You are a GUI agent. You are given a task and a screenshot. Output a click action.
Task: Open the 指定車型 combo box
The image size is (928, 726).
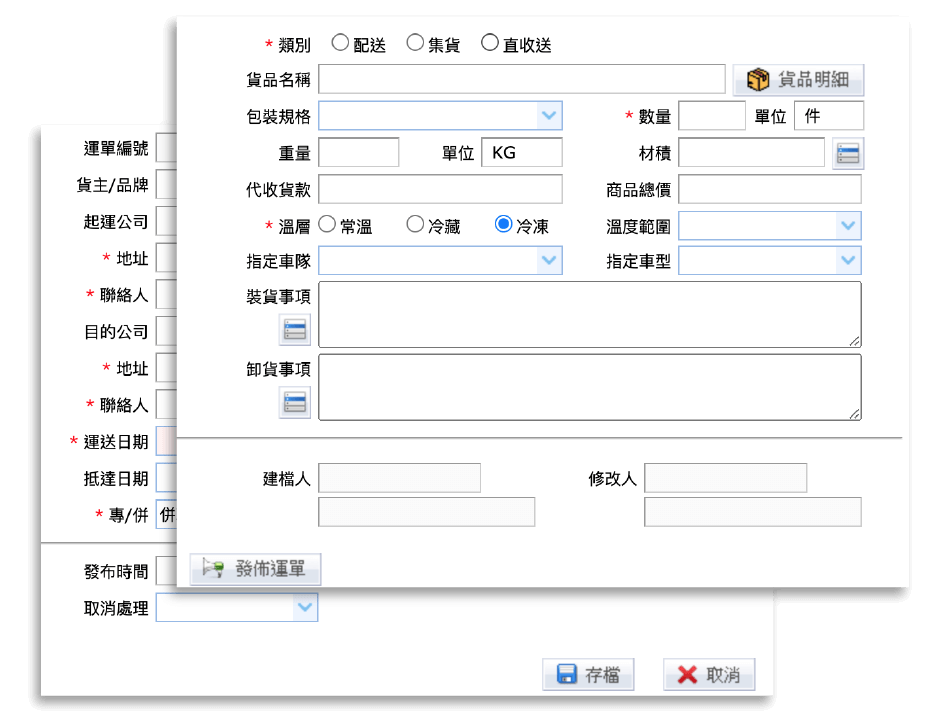(x=848, y=261)
